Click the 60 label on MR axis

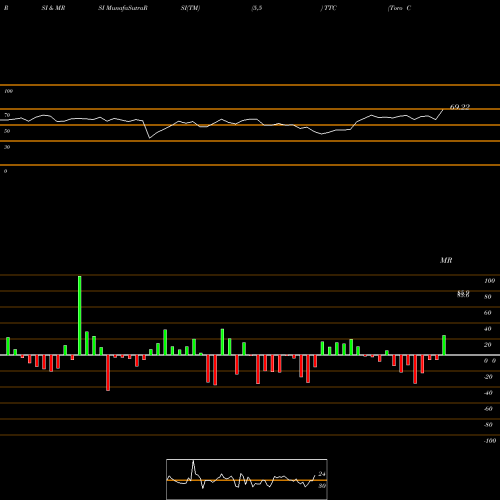(488, 313)
